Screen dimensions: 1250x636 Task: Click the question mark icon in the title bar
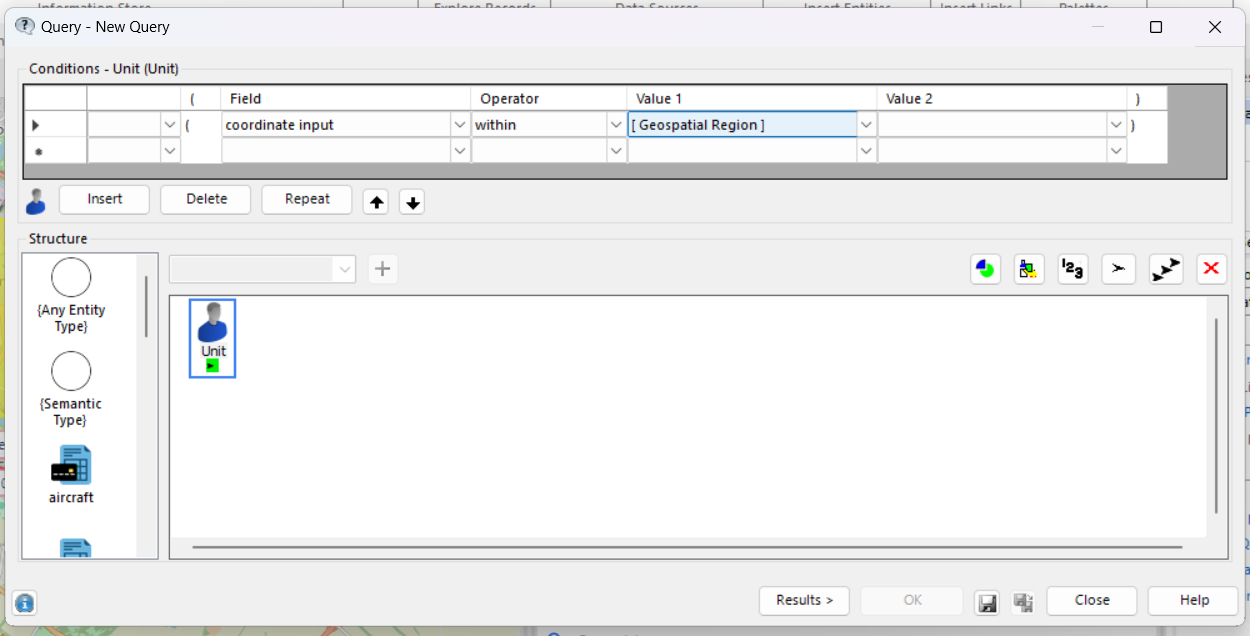25,26
